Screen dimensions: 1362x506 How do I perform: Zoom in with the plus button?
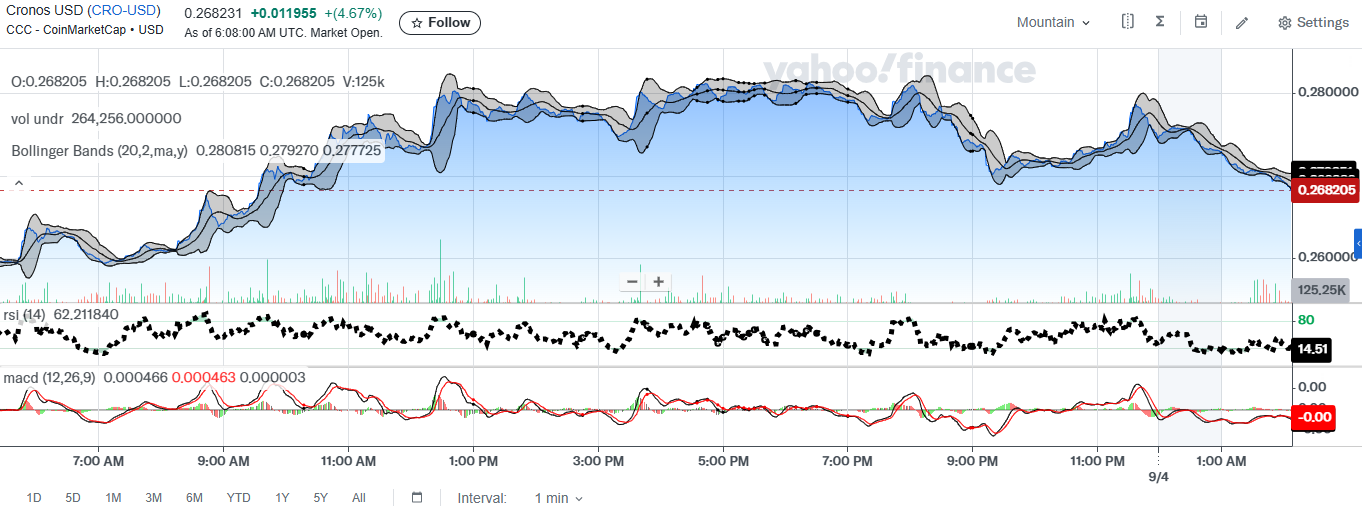[658, 282]
